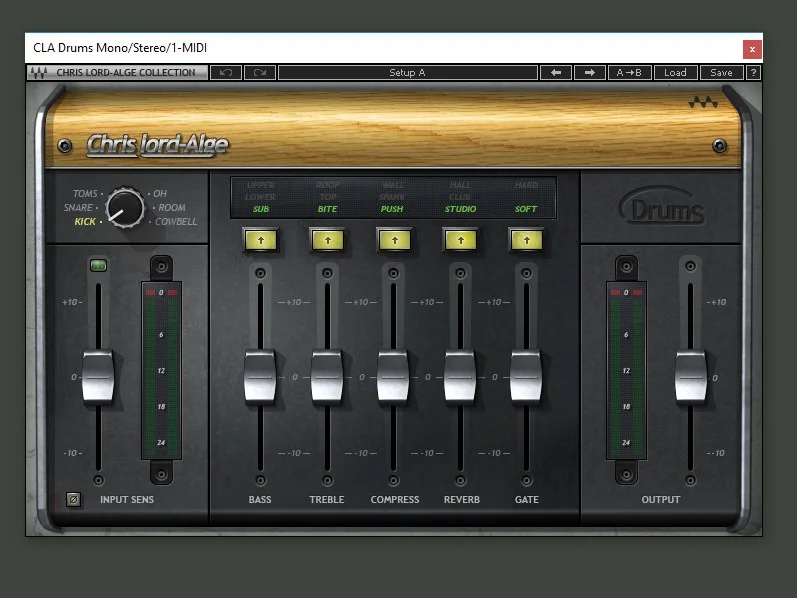The image size is (797, 598).
Task: Select KICK drum mode
Action: click(x=85, y=222)
